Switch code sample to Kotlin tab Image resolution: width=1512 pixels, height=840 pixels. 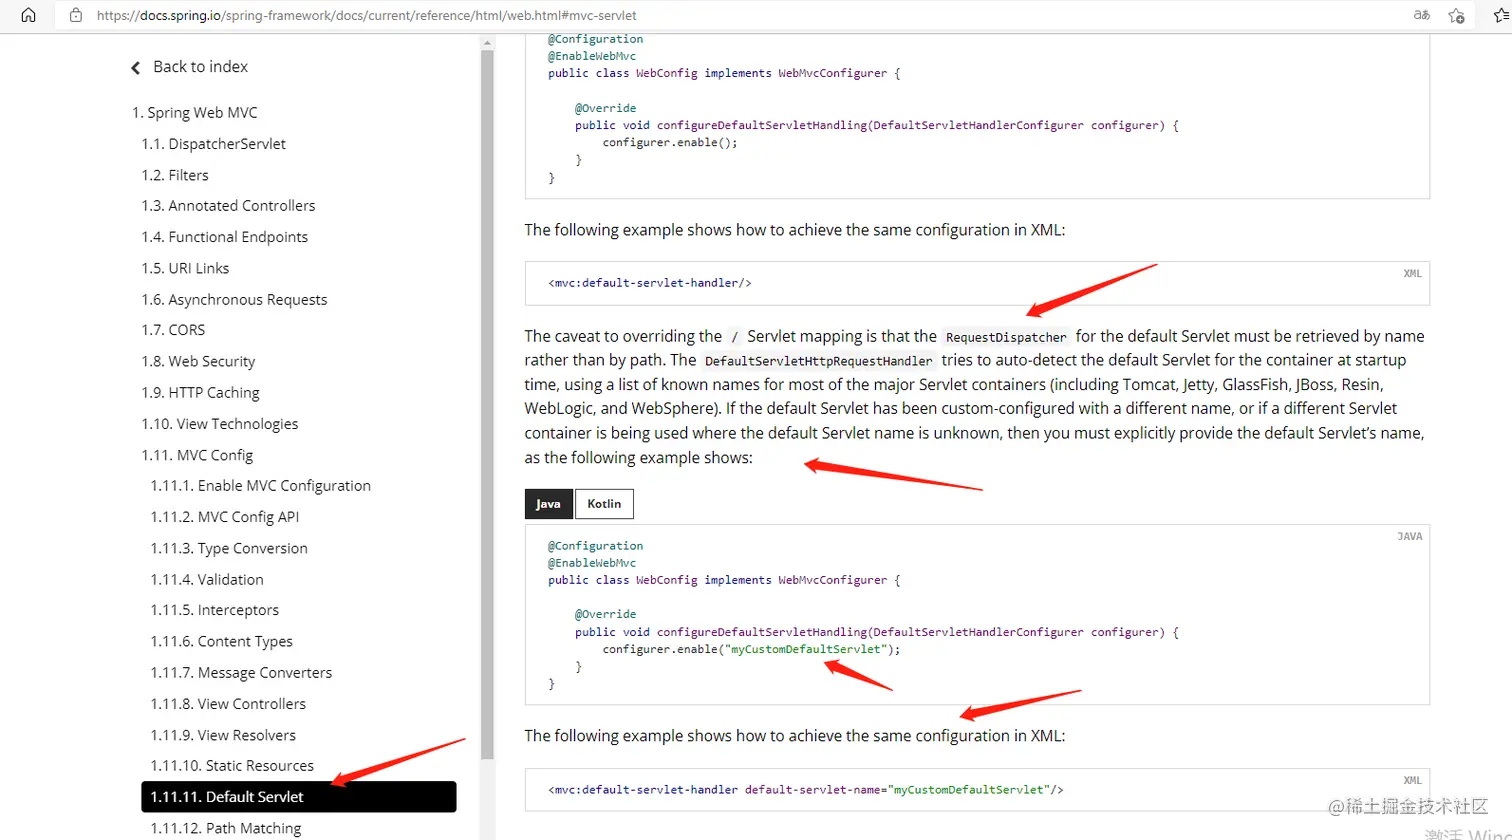604,504
